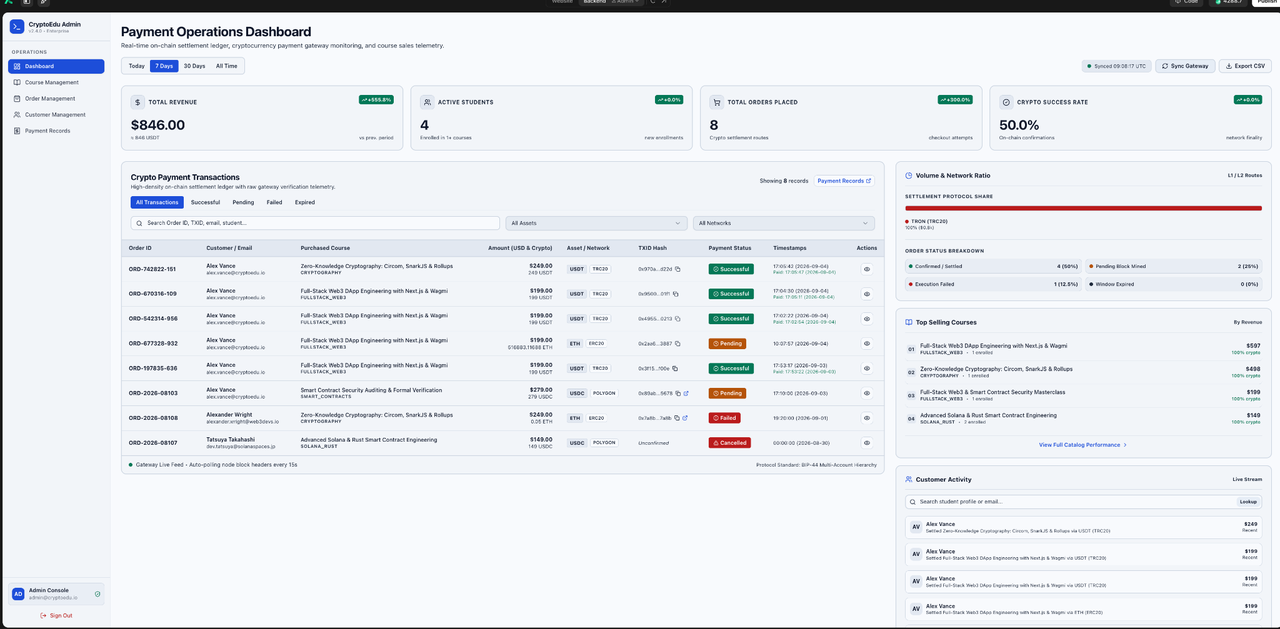
Task: Select the 7 Days time range
Action: (x=164, y=66)
